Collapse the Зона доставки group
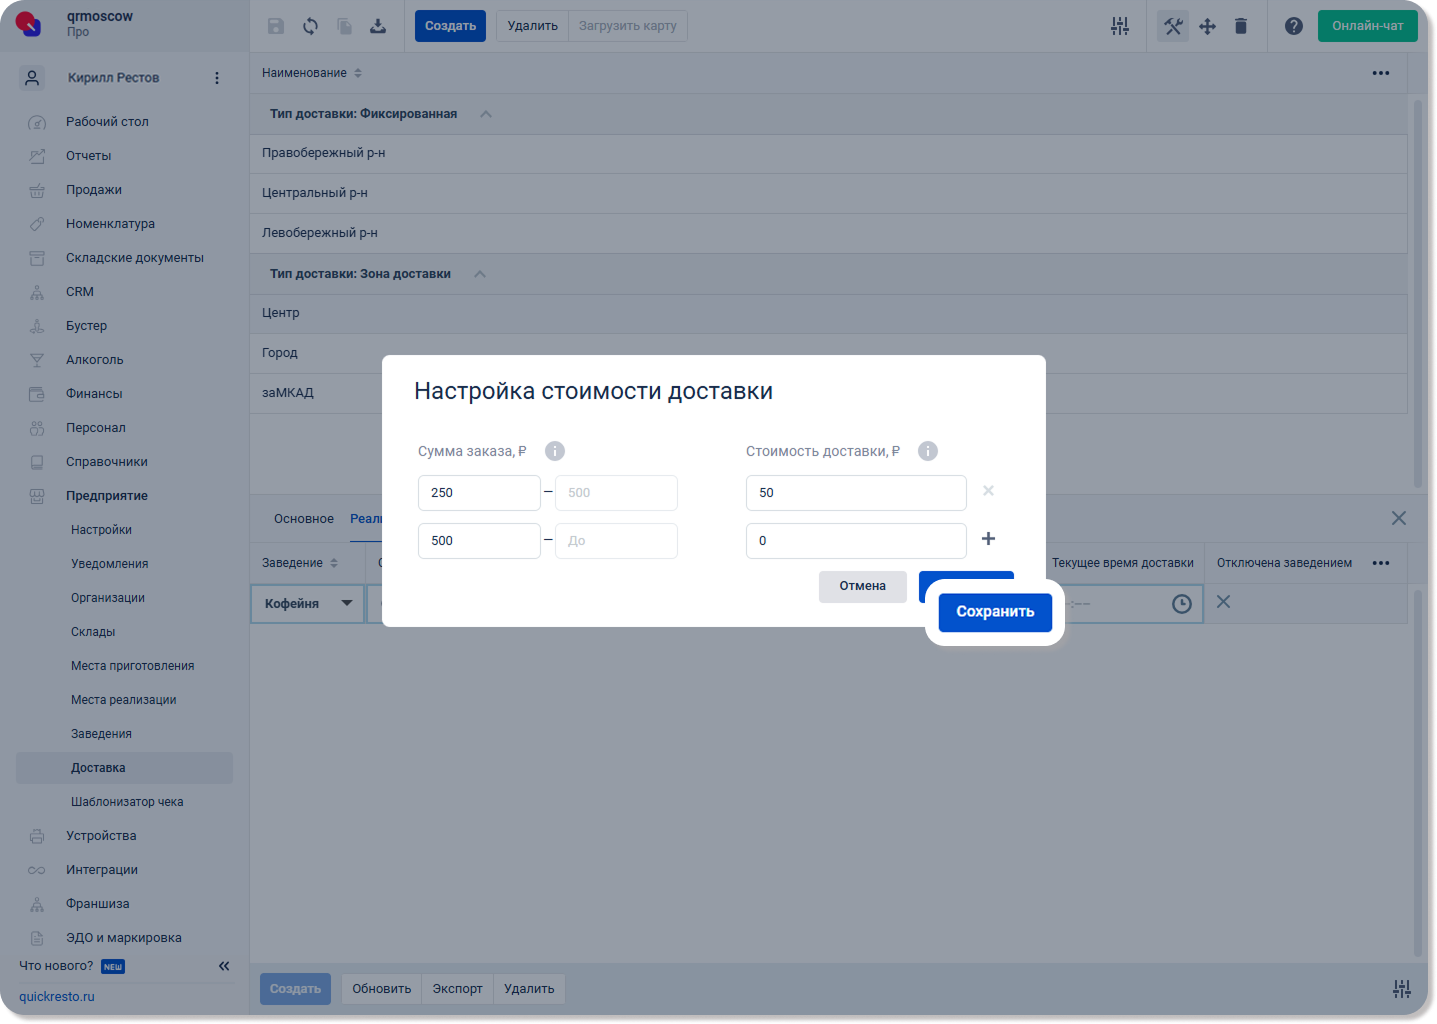The width and height of the screenshot is (1437, 1024). pyautogui.click(x=480, y=274)
